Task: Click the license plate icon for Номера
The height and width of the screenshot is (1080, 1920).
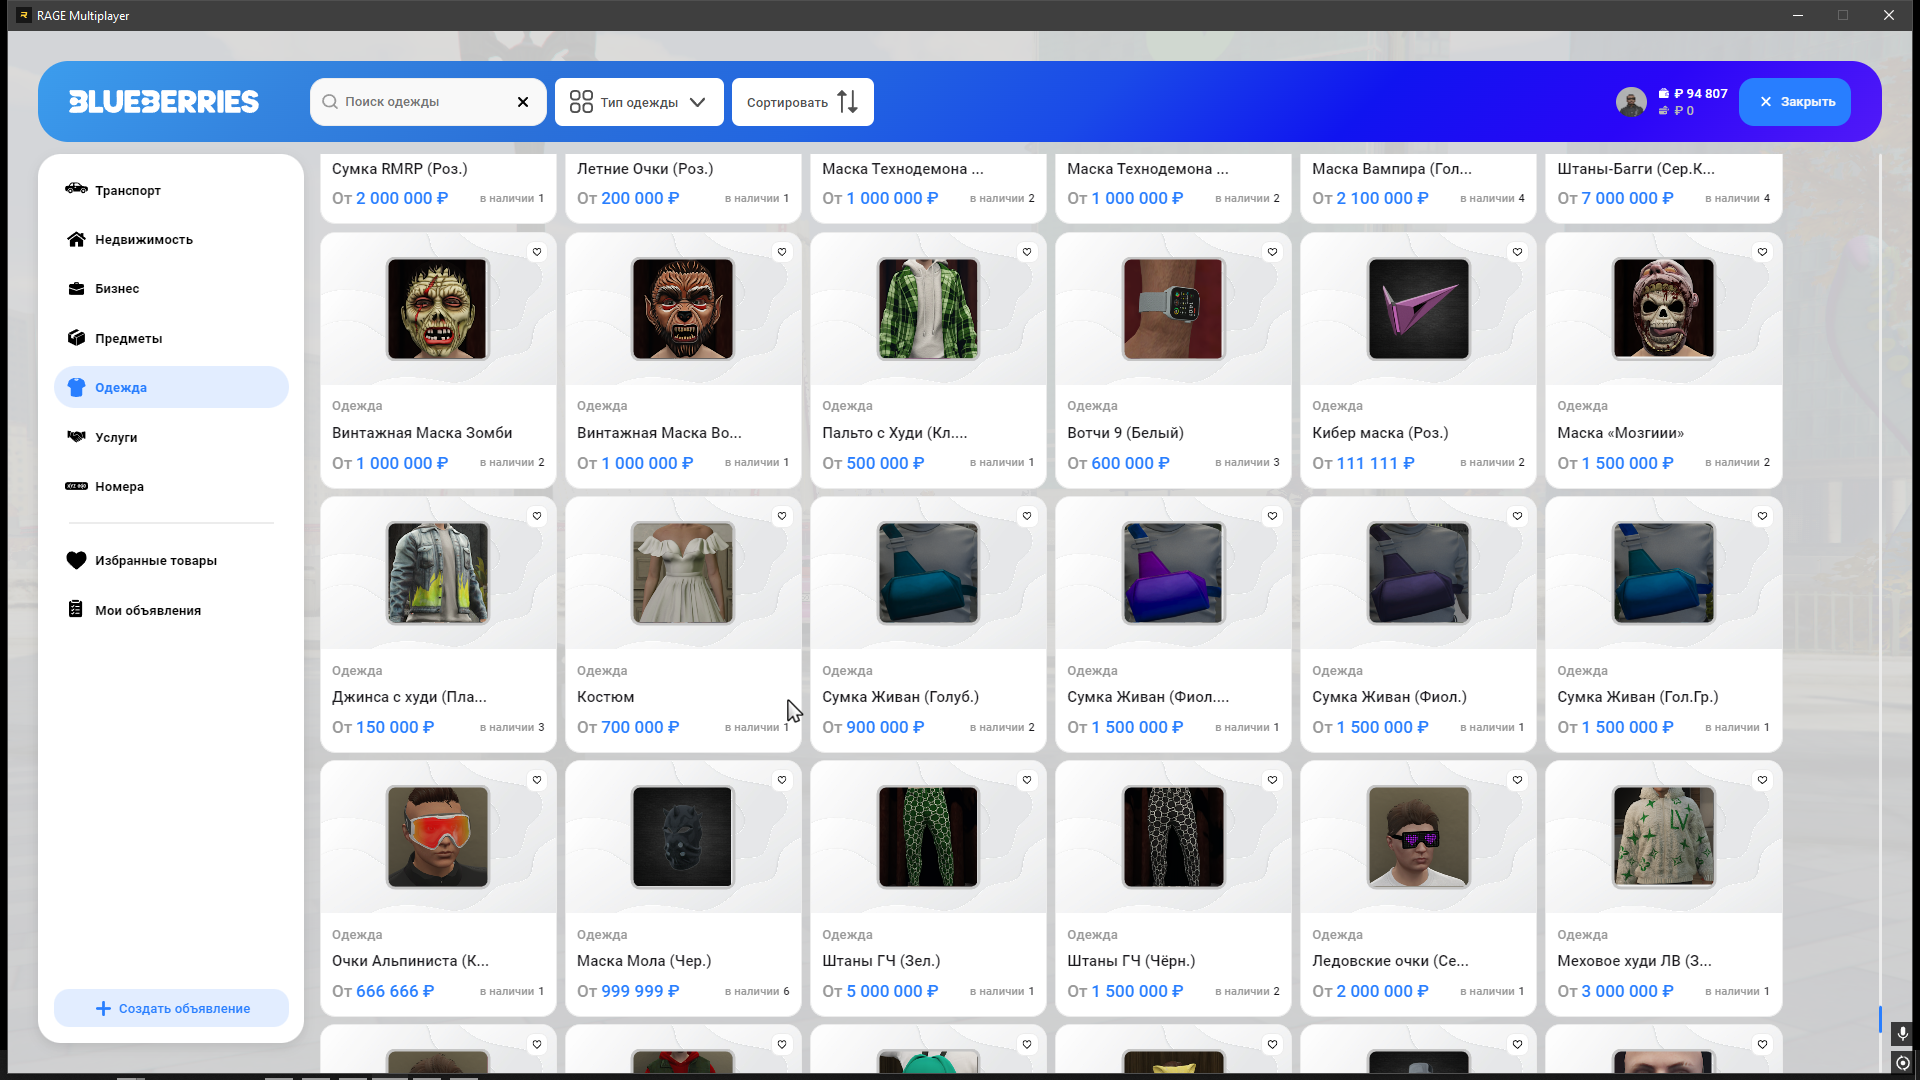Action: click(x=76, y=486)
